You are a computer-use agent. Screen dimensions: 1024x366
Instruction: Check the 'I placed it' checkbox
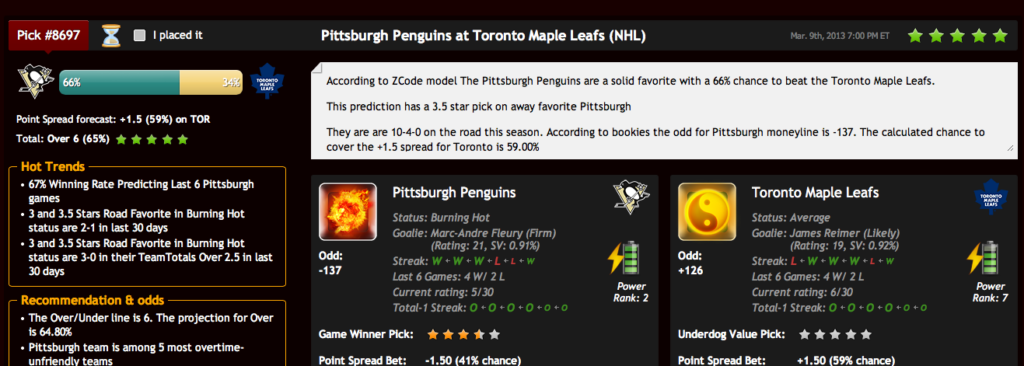pyautogui.click(x=139, y=35)
